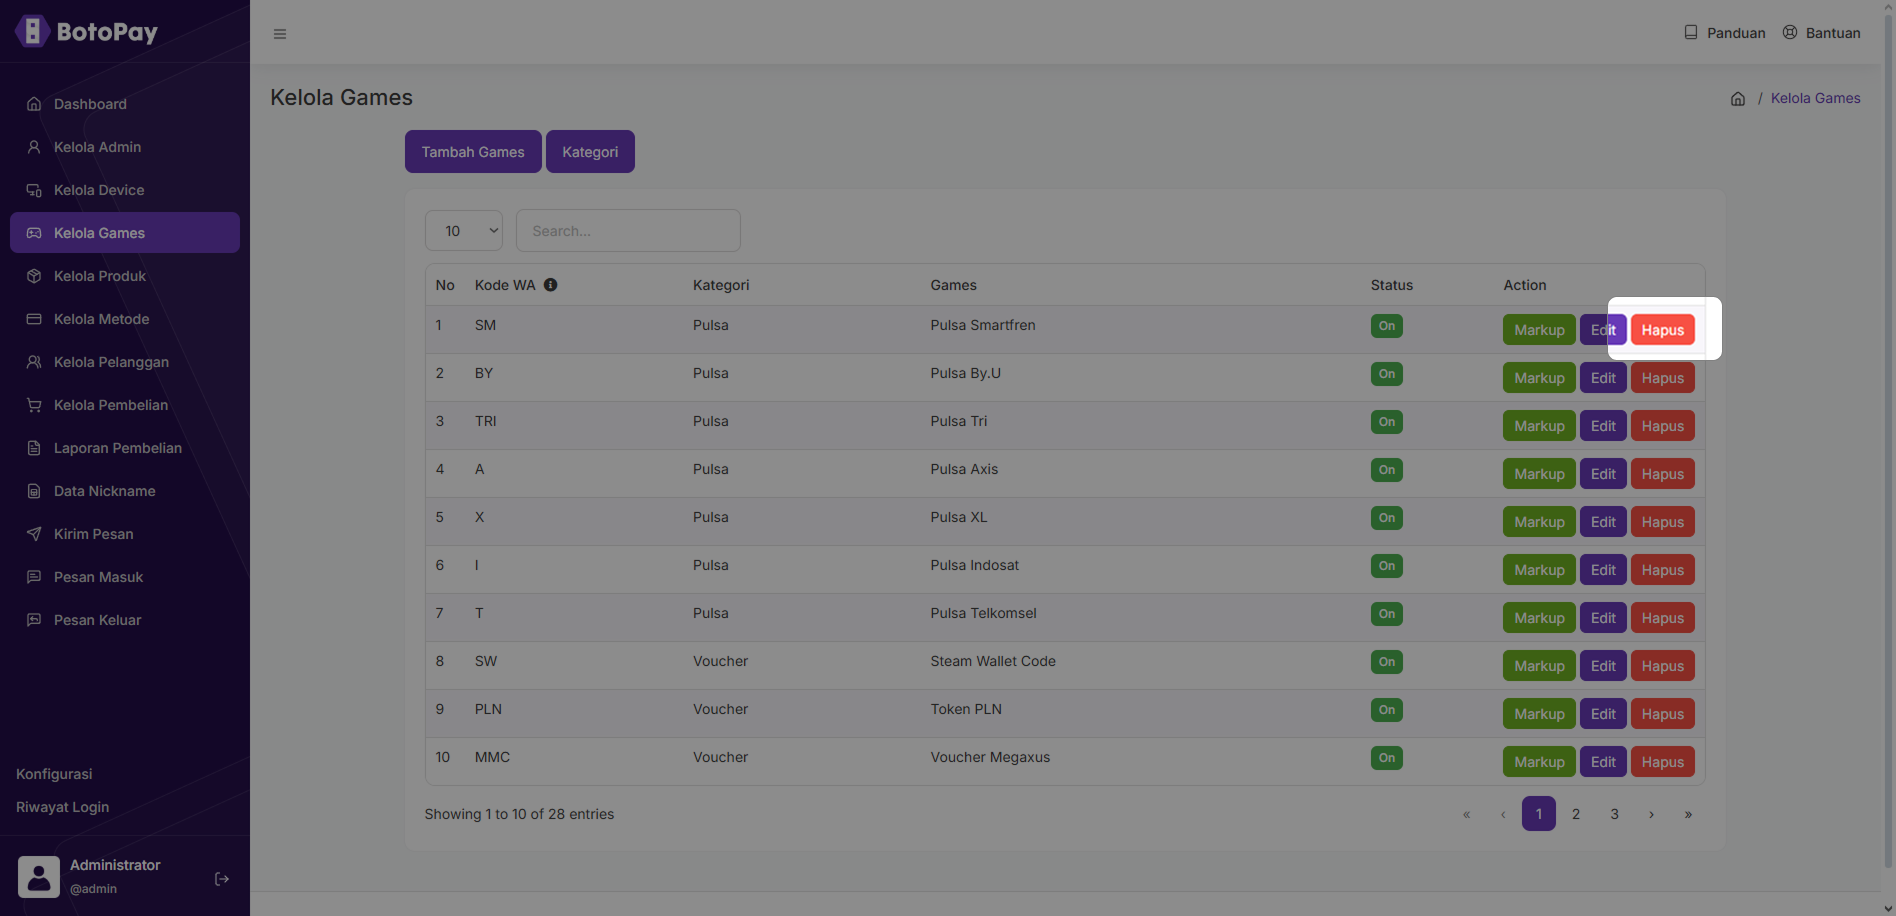Click the Administrator avatar image
Viewport: 1896px width, 916px height.
(x=39, y=877)
